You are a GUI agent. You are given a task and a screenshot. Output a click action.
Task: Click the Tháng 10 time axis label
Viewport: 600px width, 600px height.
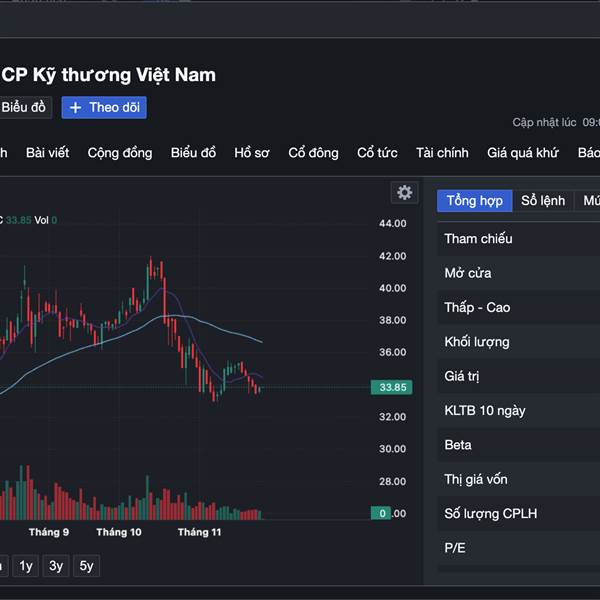point(119,532)
